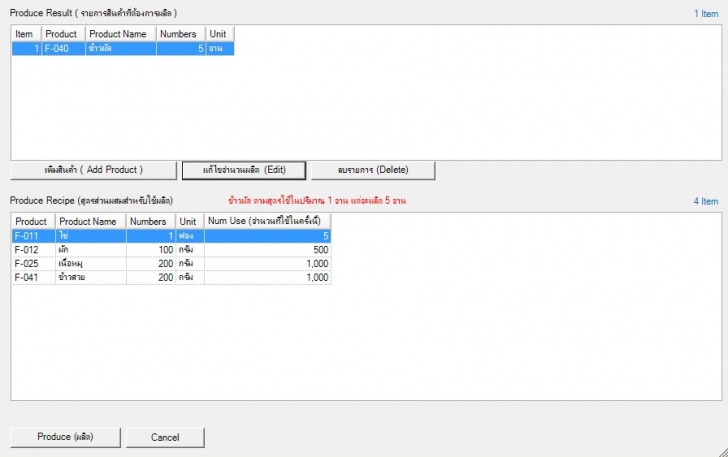Click Product column header in Produce Result
Image resolution: width=728 pixels, height=457 pixels.
click(64, 34)
